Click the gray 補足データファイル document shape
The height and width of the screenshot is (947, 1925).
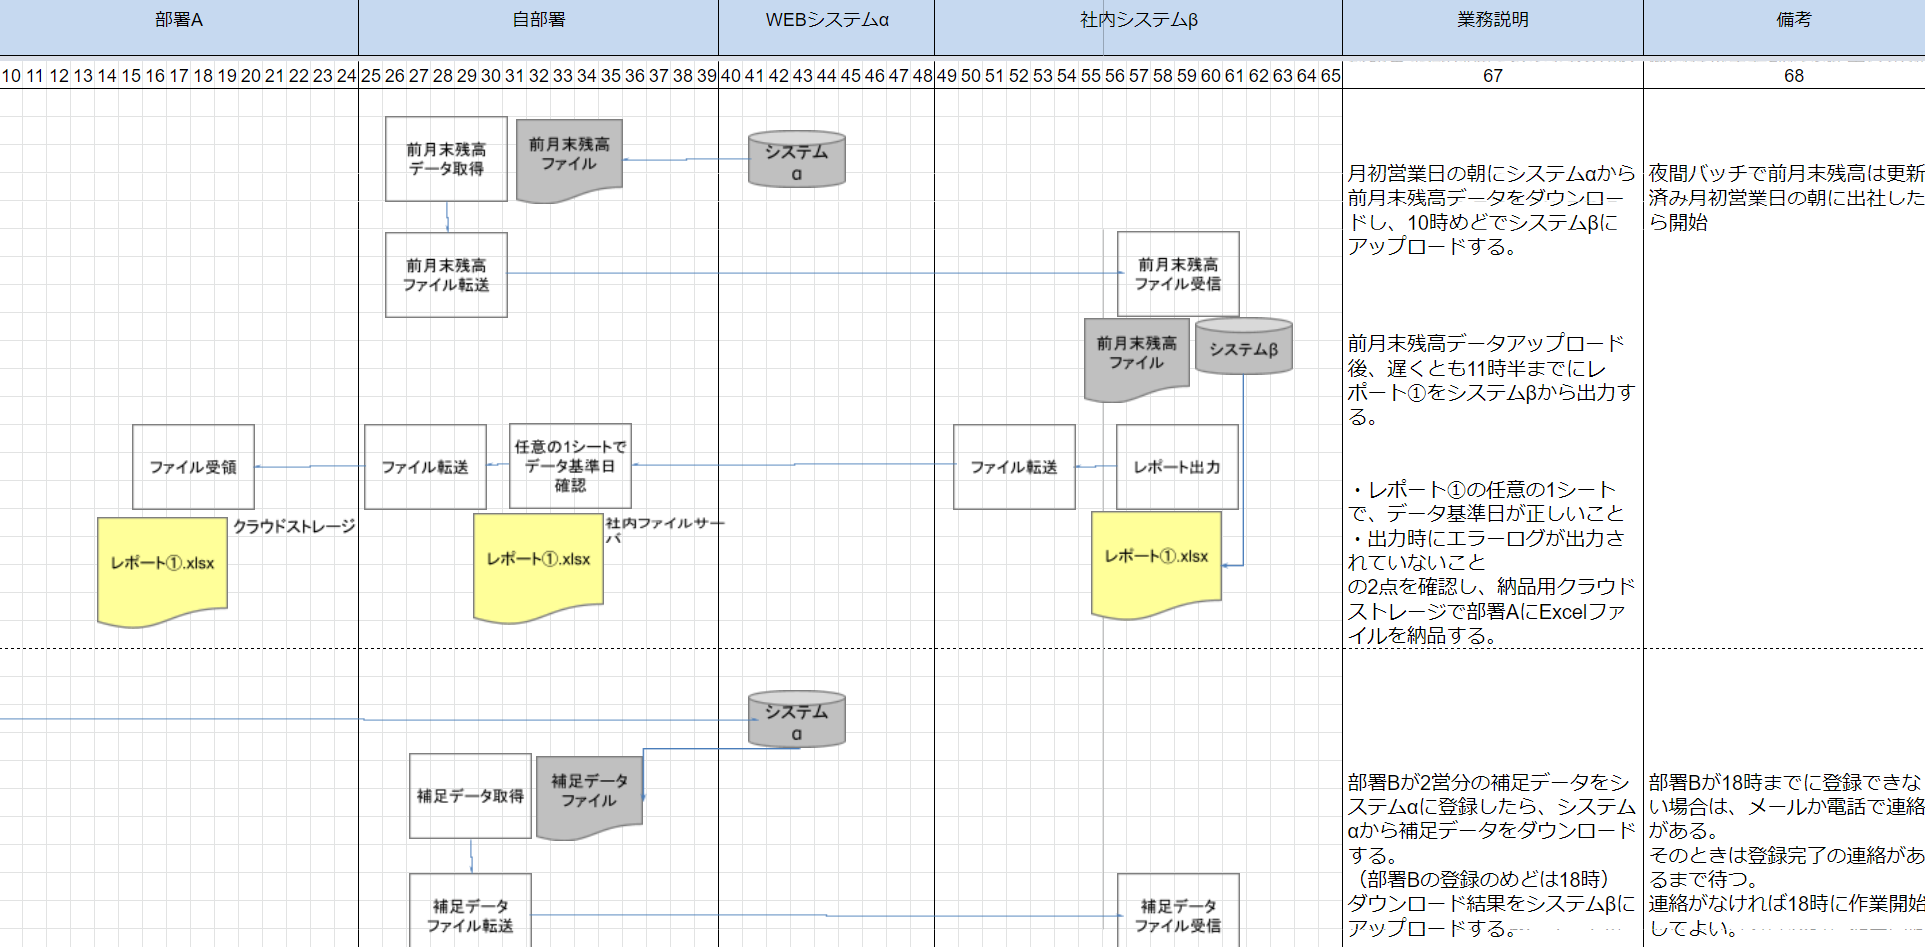(589, 794)
